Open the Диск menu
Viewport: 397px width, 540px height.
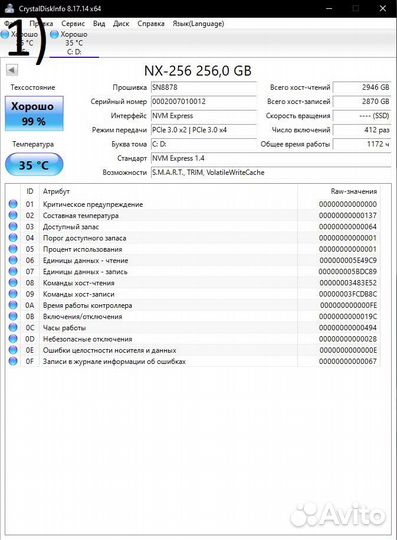tap(121, 23)
